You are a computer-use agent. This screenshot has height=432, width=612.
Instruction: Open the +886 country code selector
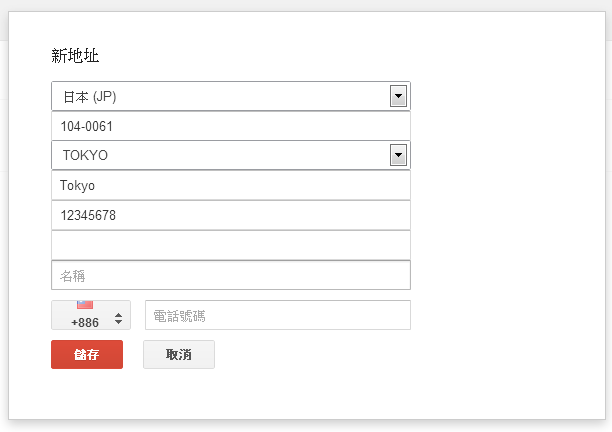click(91, 315)
